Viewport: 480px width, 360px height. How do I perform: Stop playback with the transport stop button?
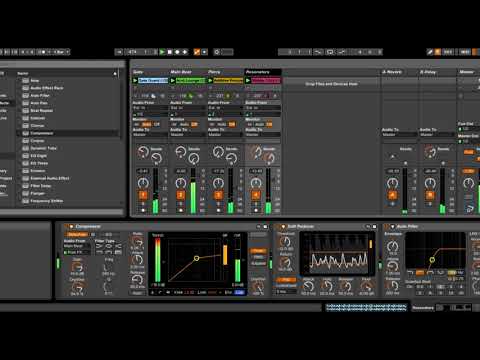coord(170,52)
